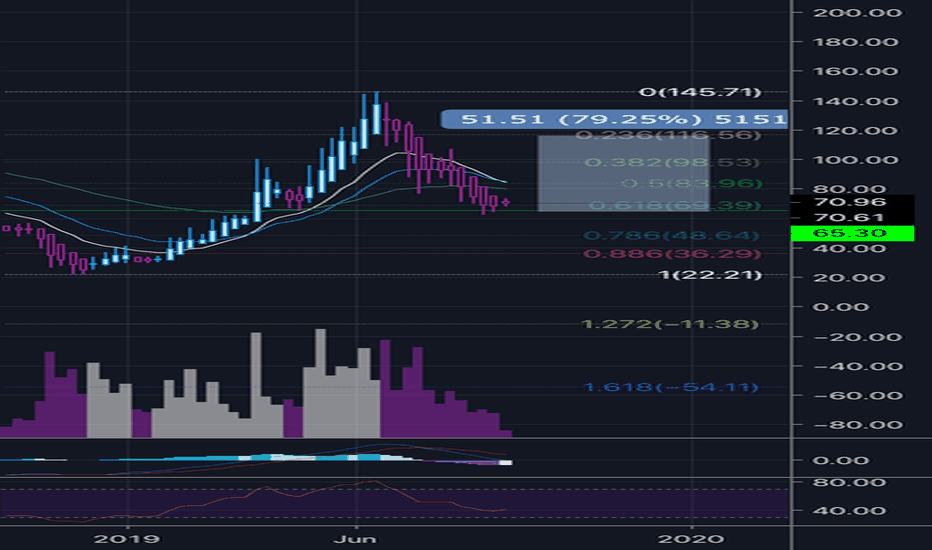Click the 0.618(69.39) Fibonacci level label
This screenshot has height=550, width=932.
coord(675,205)
